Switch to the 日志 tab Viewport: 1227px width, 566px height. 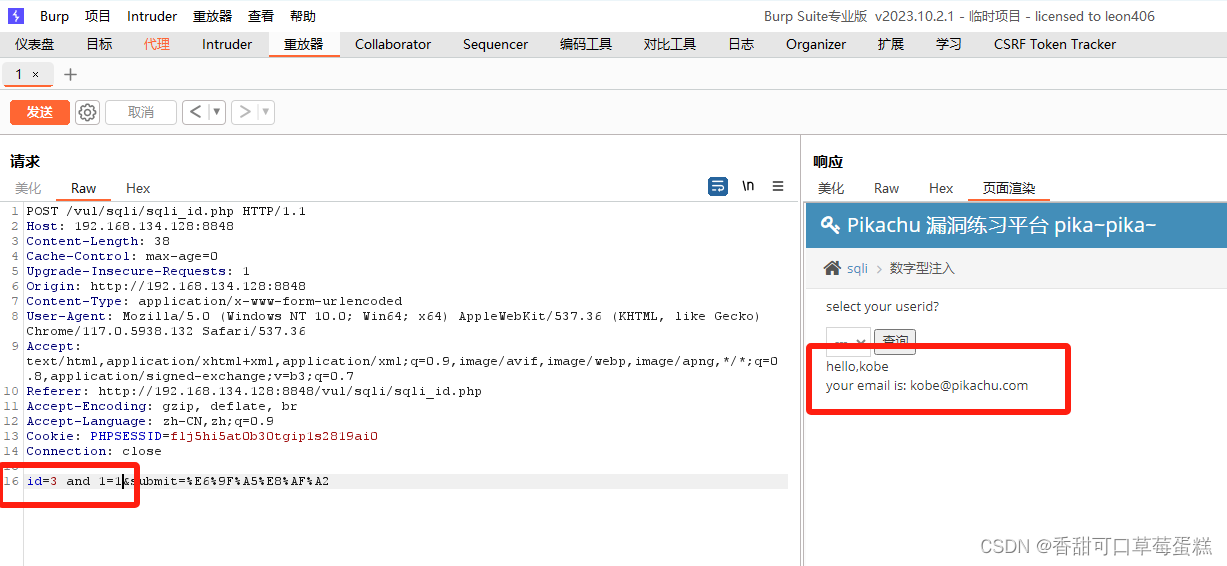[x=741, y=44]
